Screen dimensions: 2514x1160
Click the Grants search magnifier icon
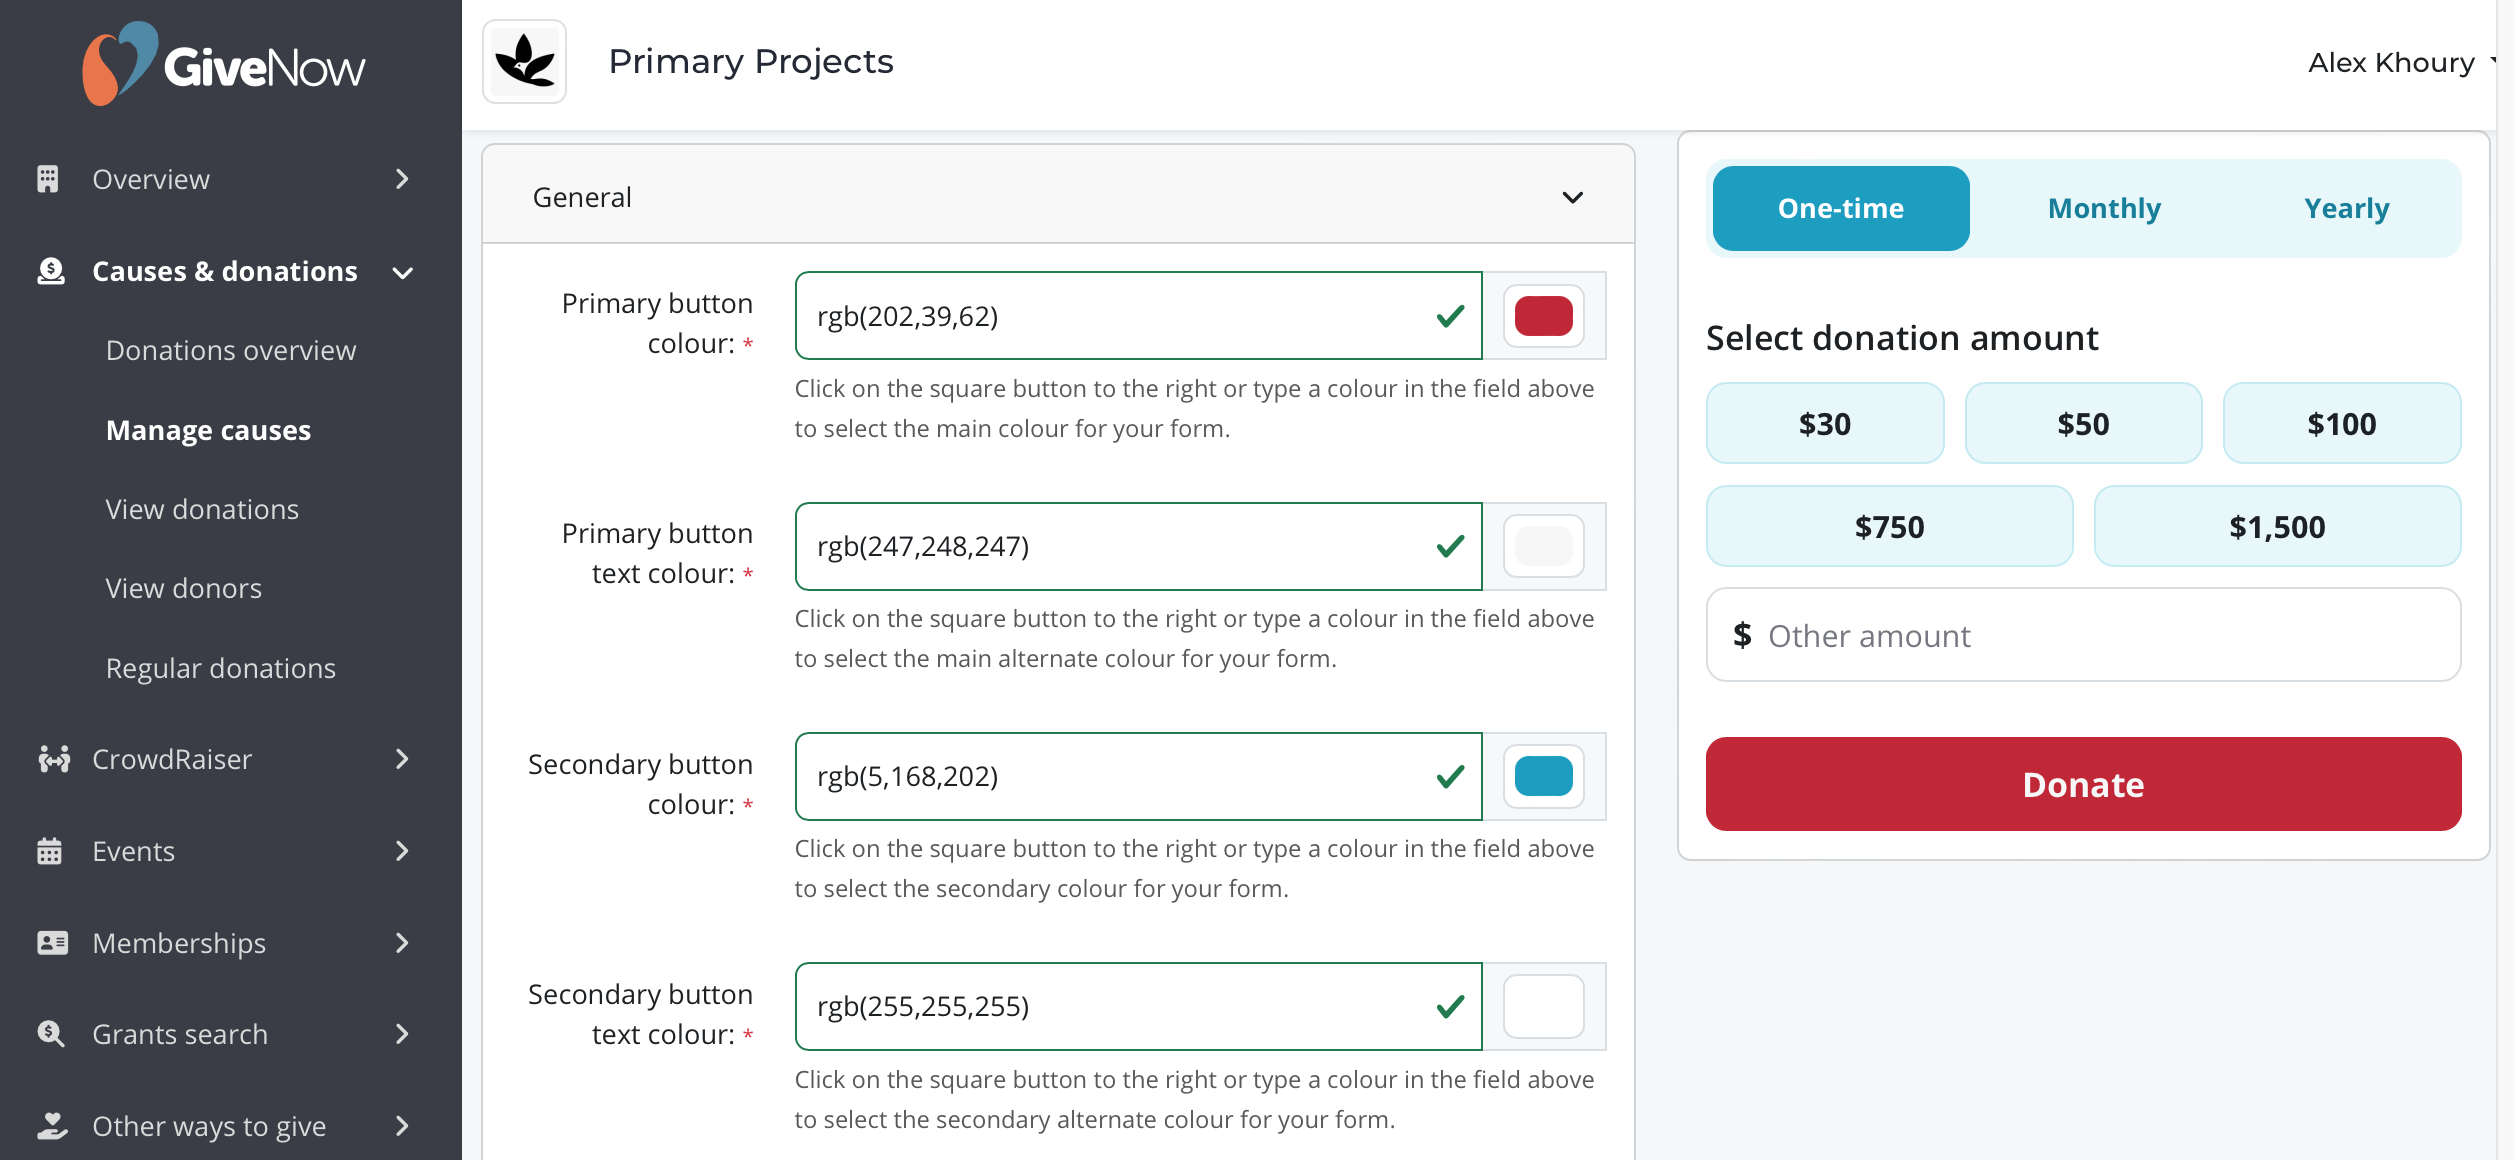click(50, 1034)
